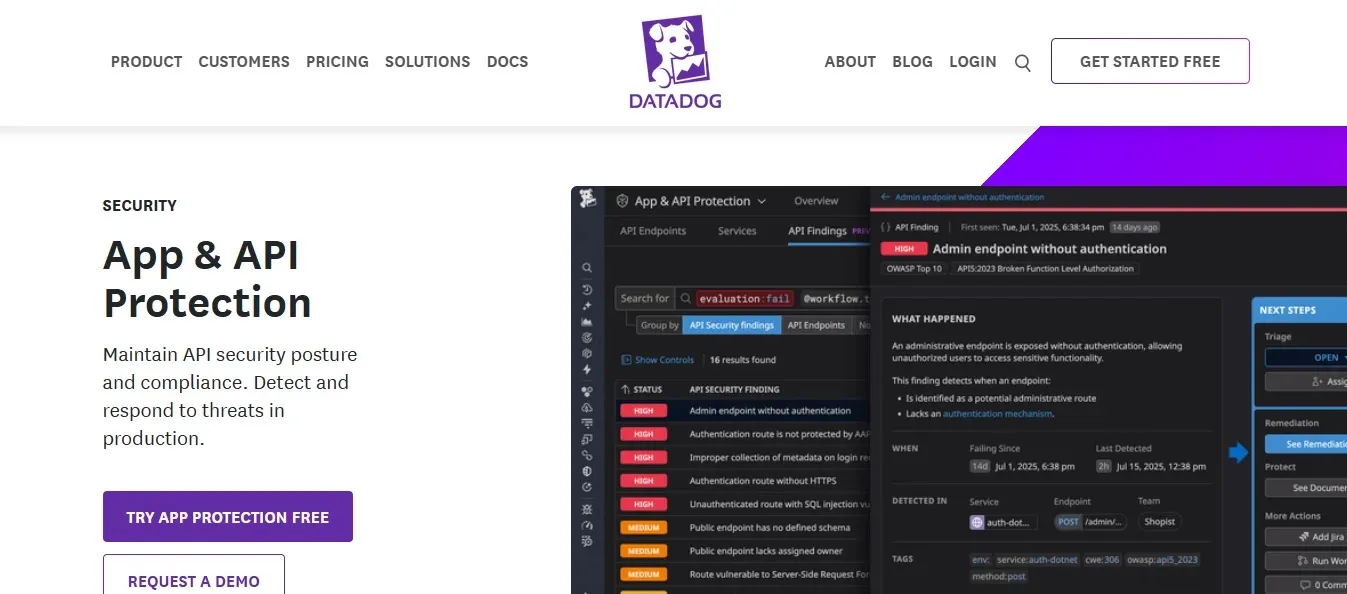Viewport: 1347px width, 594px height.
Task: Click the See Remediation button
Action: [x=1306, y=444]
